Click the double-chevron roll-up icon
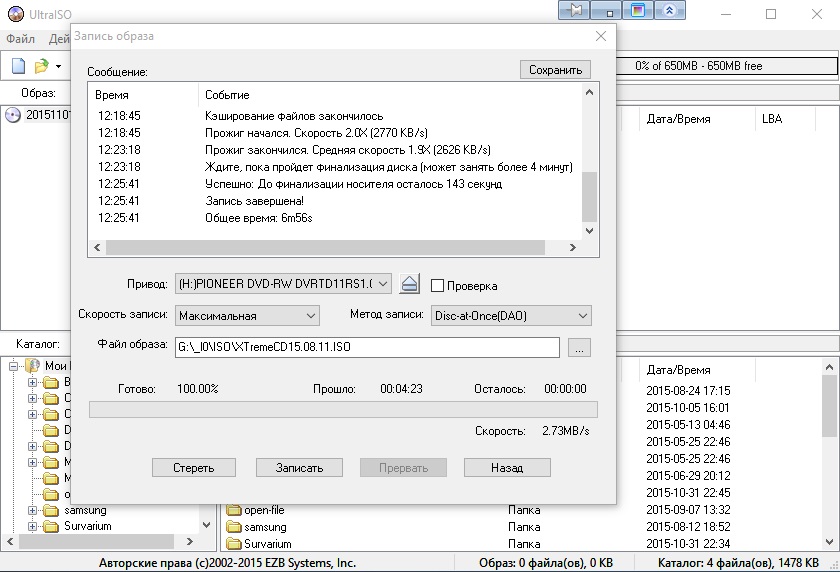The image size is (840, 572). (x=670, y=10)
